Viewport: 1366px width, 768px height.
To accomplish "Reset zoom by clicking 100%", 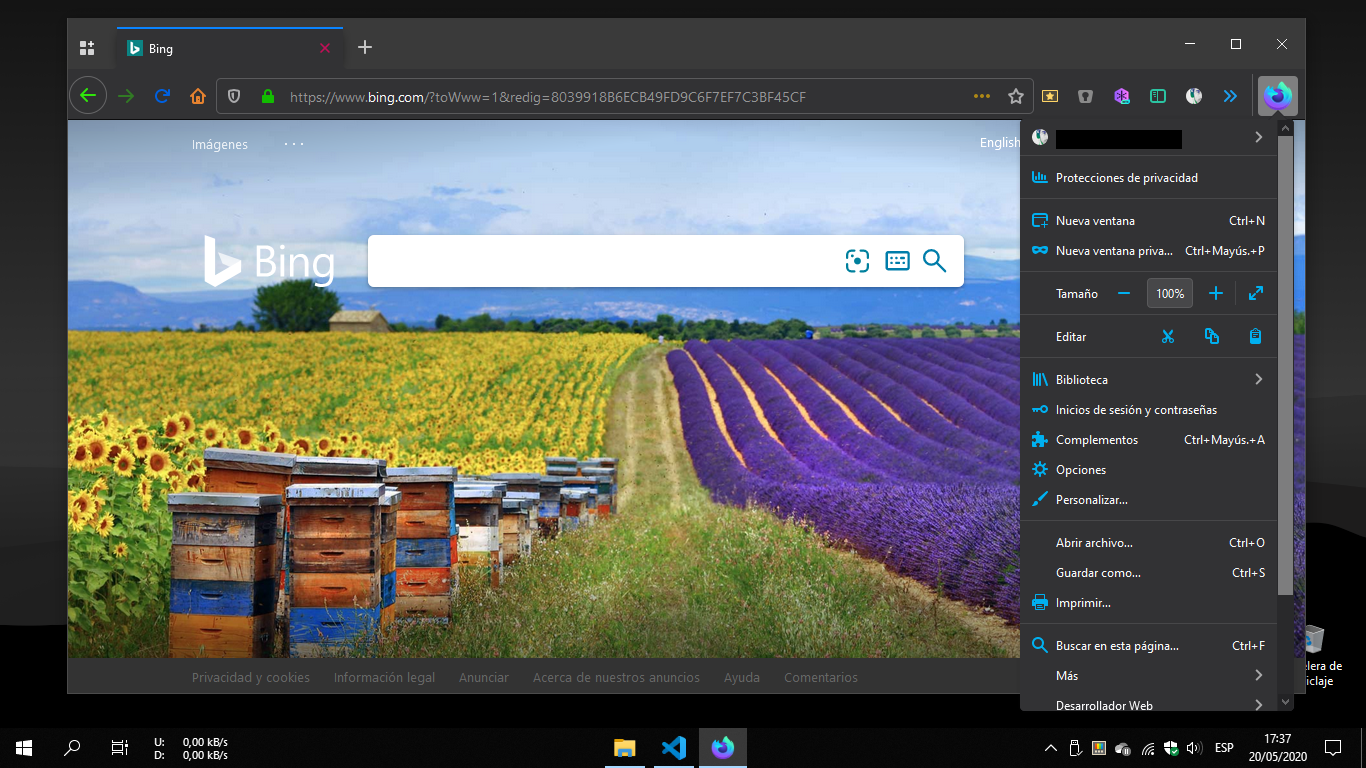I will coord(1170,294).
